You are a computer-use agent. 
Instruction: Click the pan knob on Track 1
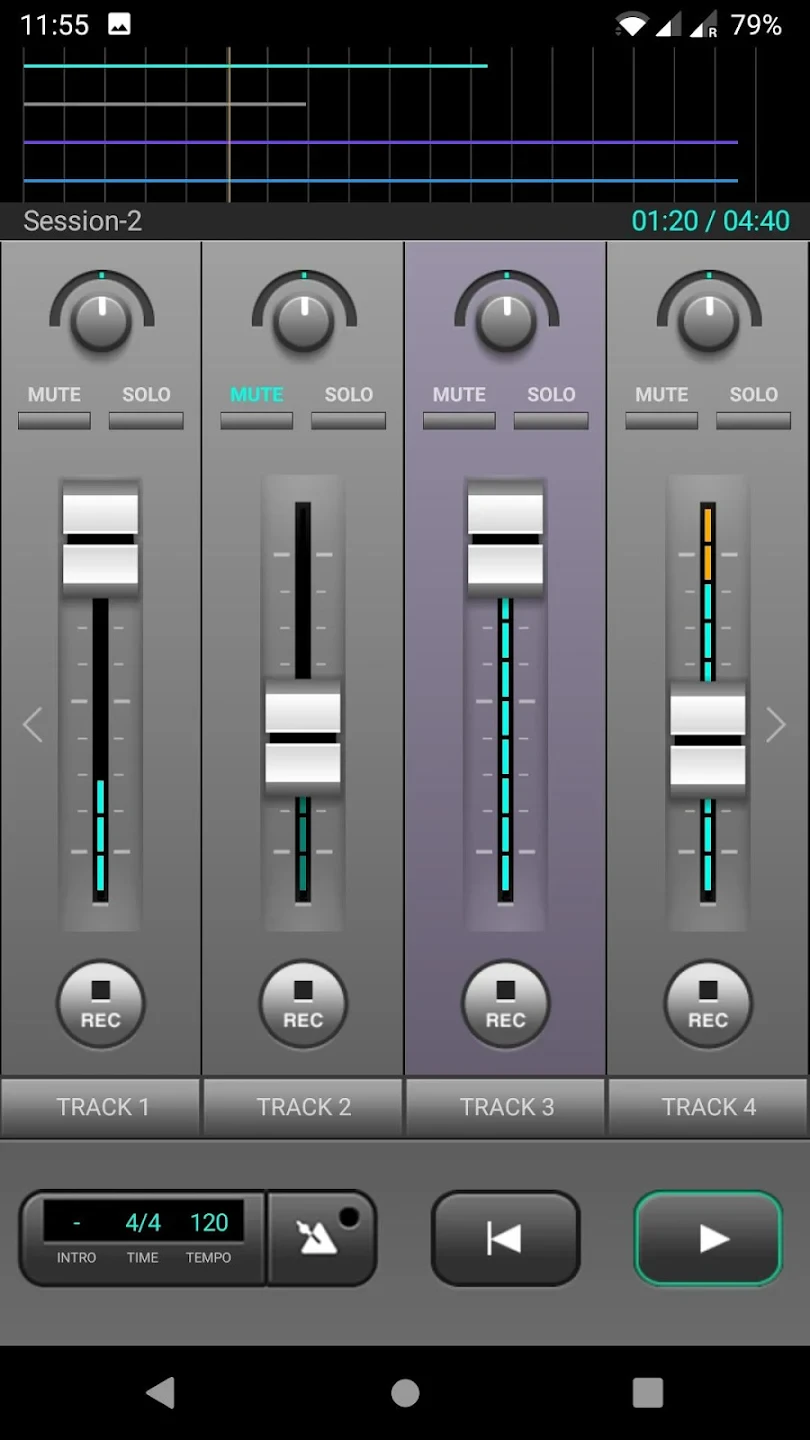pos(101,320)
